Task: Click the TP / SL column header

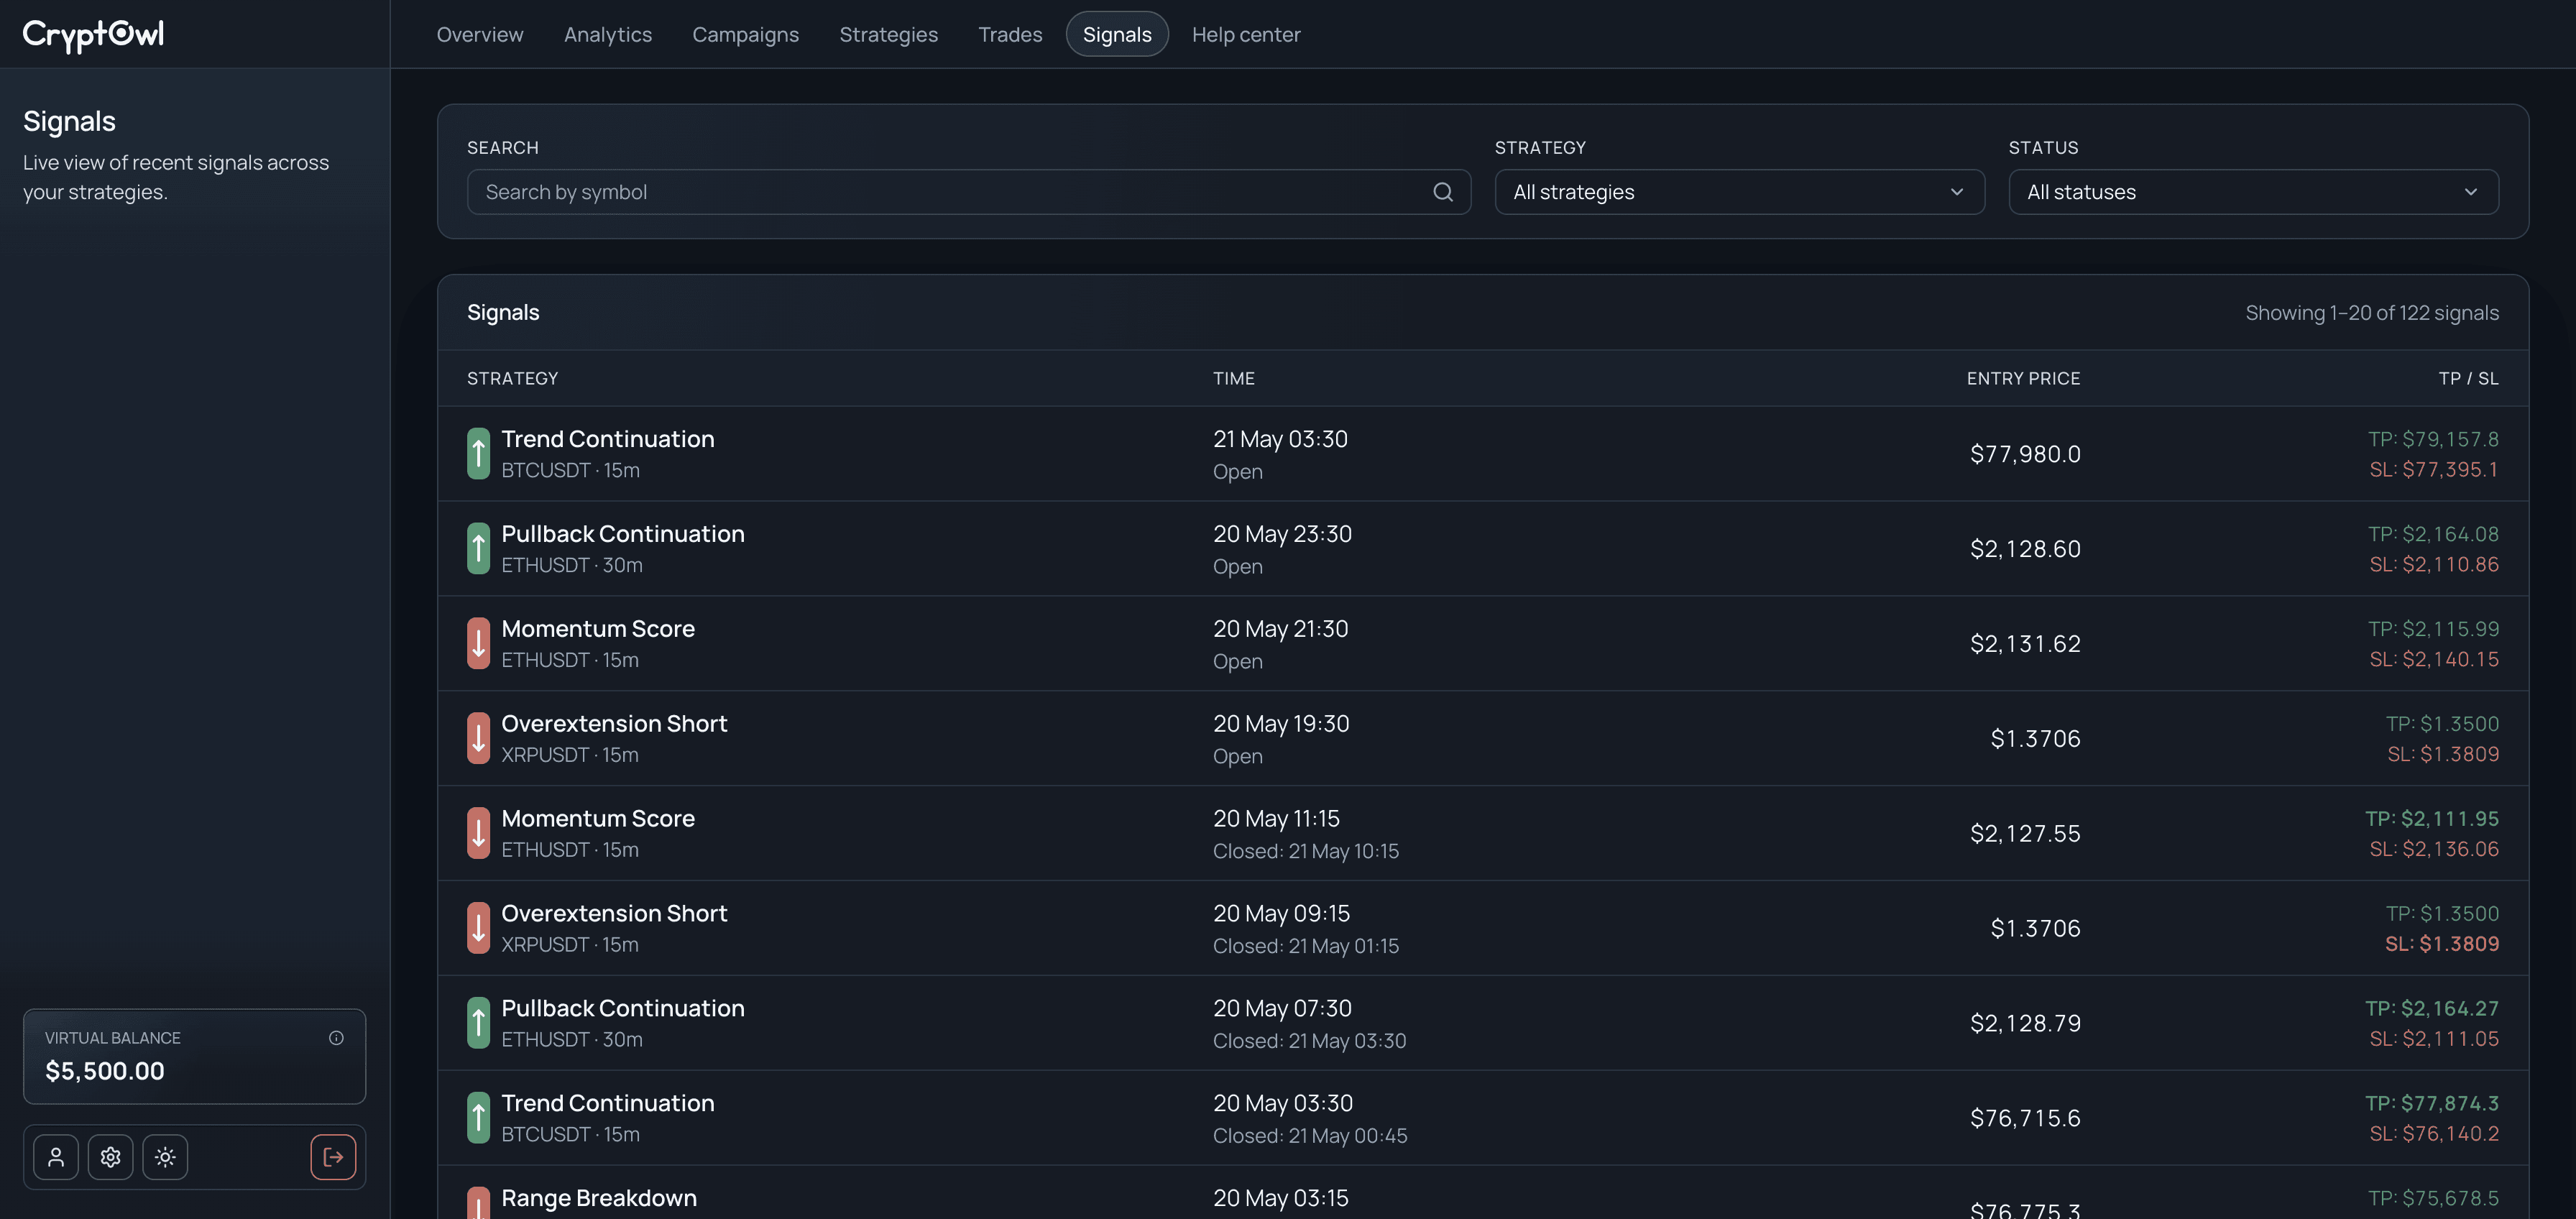Action: [x=2468, y=378]
